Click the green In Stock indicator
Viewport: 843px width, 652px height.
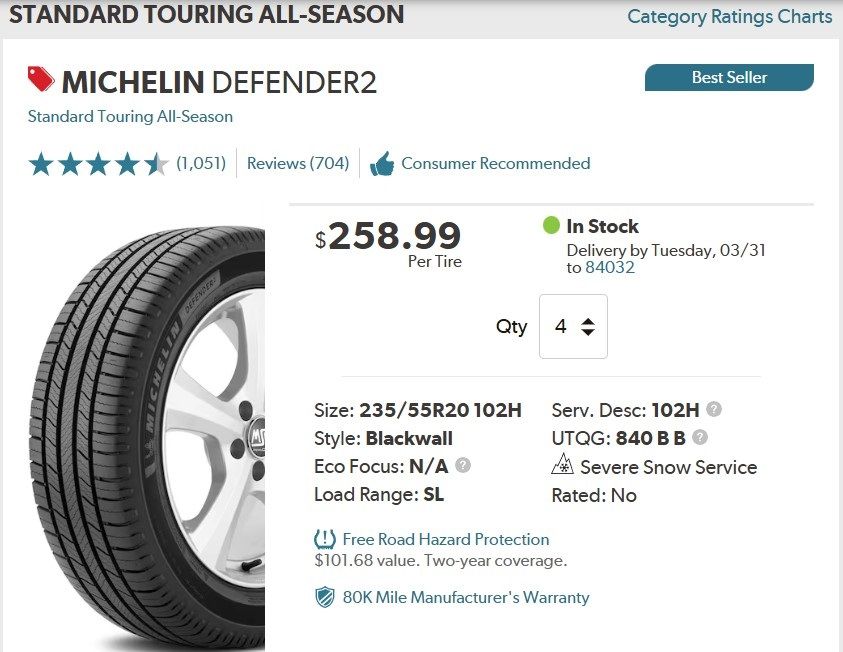pos(551,226)
